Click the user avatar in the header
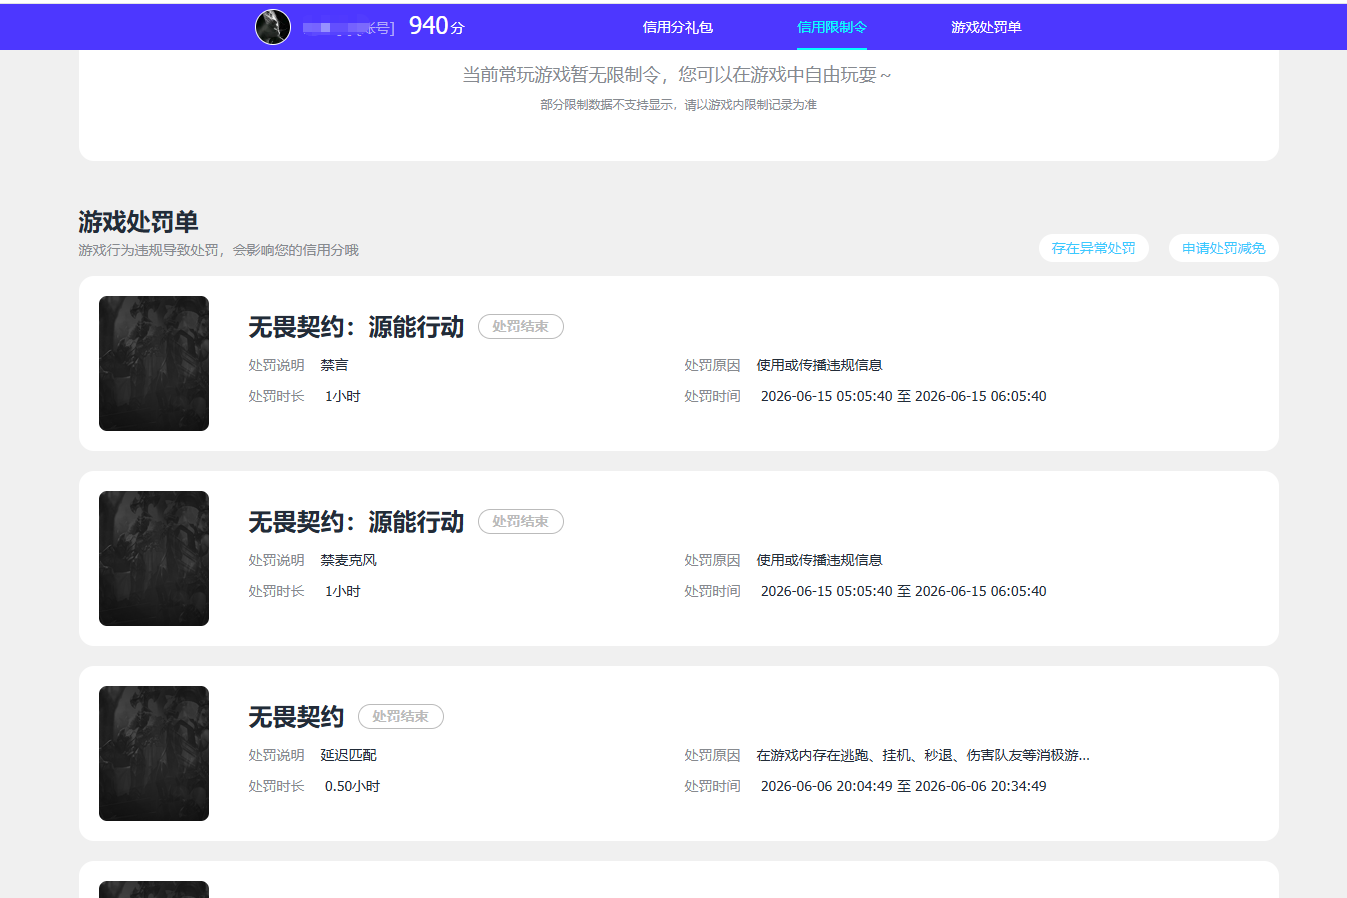This screenshot has width=1347, height=898. click(273, 27)
